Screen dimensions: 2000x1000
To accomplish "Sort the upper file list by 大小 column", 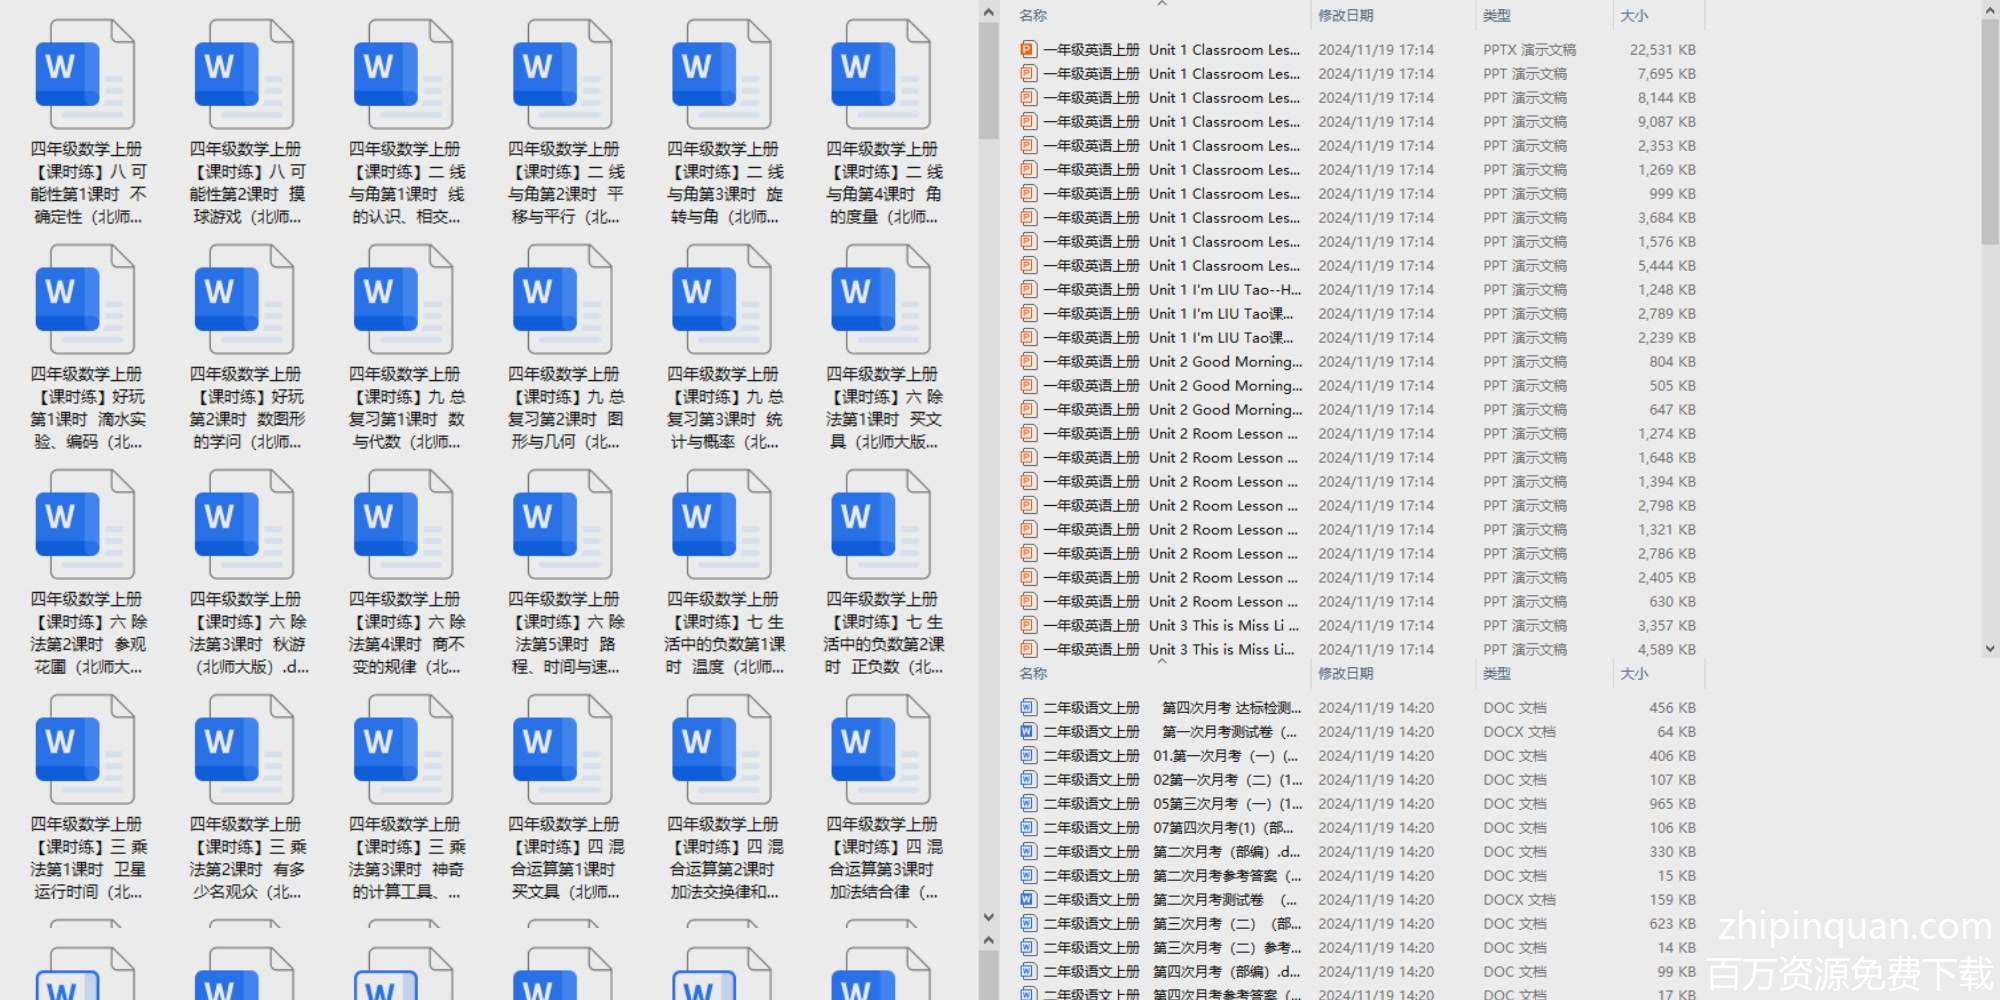I will click(1633, 15).
